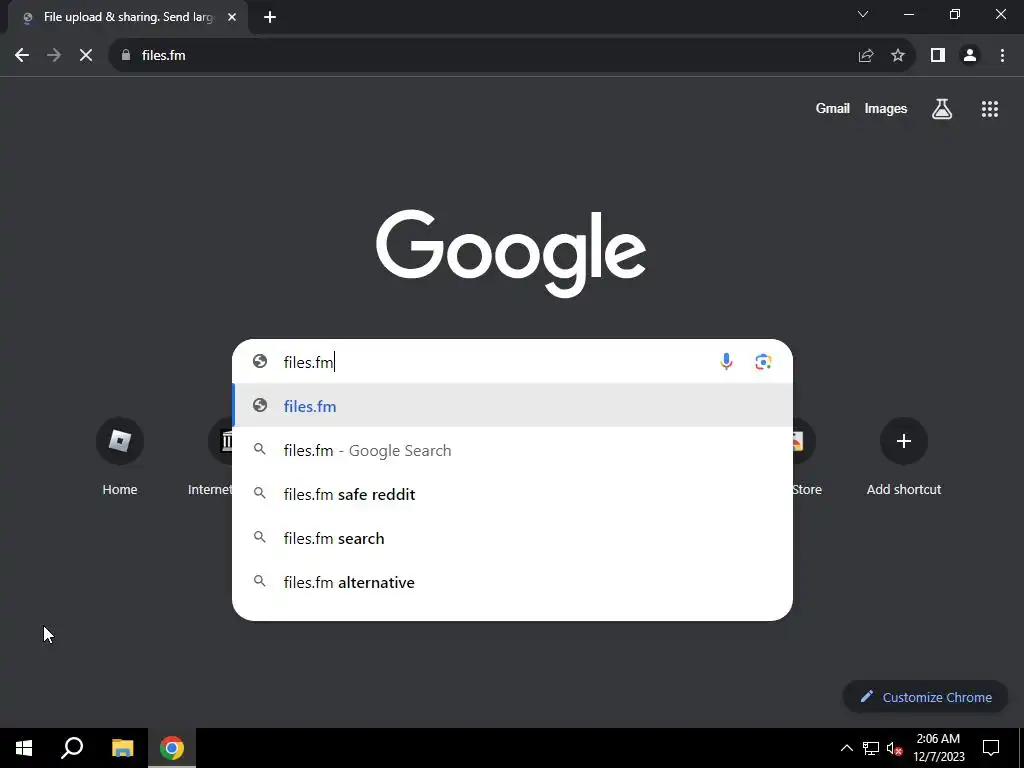
Task: Open the Windows notification center
Action: 991,748
